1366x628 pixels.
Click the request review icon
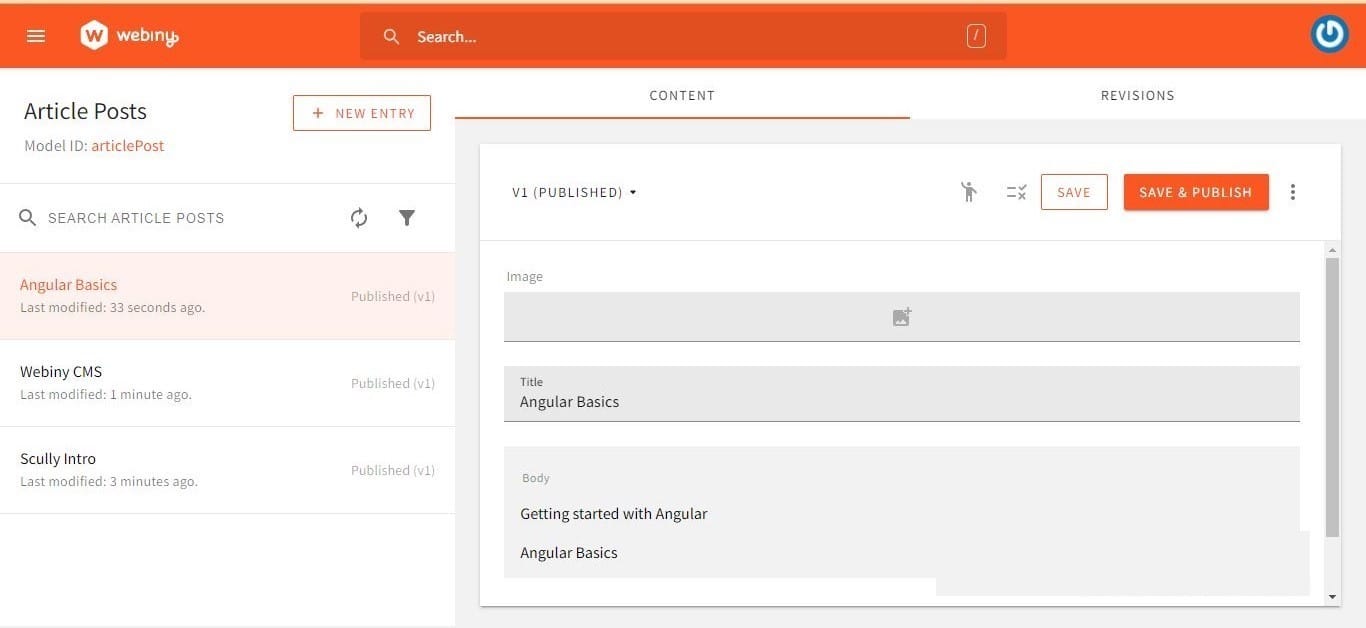pos(968,192)
